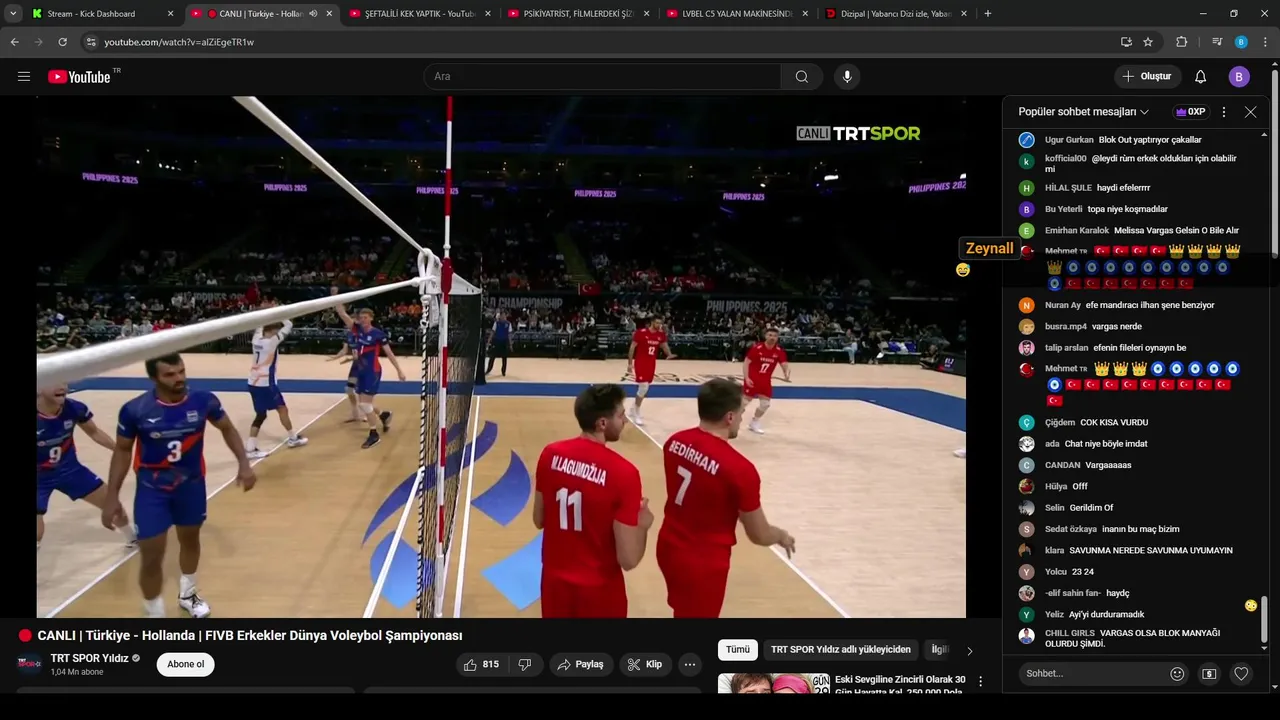Install app icon in address bar
Viewport: 1280px width, 720px height.
[x=1126, y=42]
